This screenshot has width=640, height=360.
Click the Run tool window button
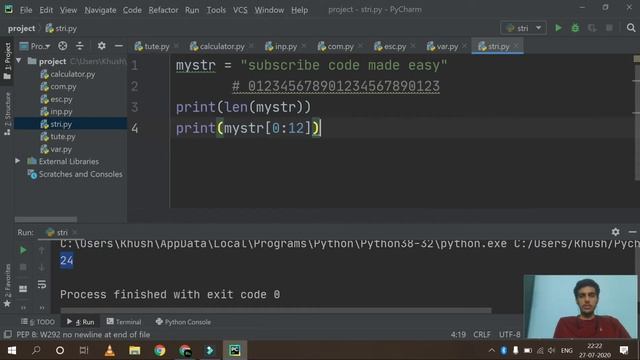point(80,322)
